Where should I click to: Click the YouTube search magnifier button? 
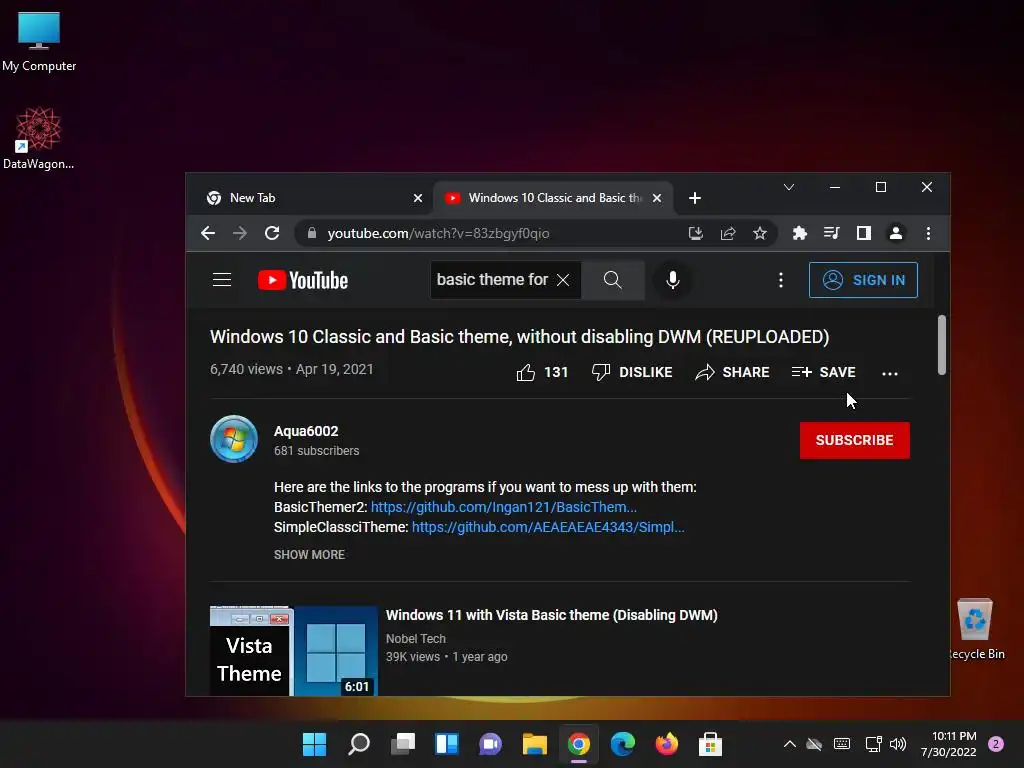click(x=613, y=280)
